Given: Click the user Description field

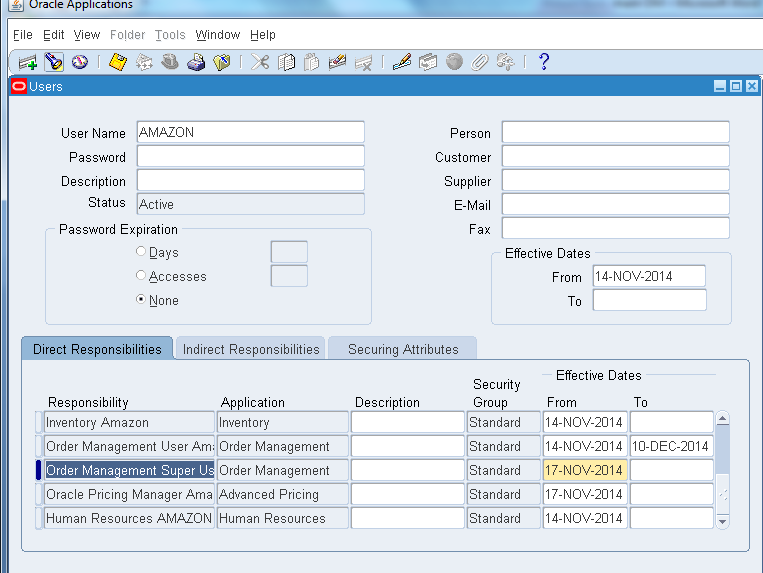Looking at the screenshot, I should pyautogui.click(x=251, y=180).
